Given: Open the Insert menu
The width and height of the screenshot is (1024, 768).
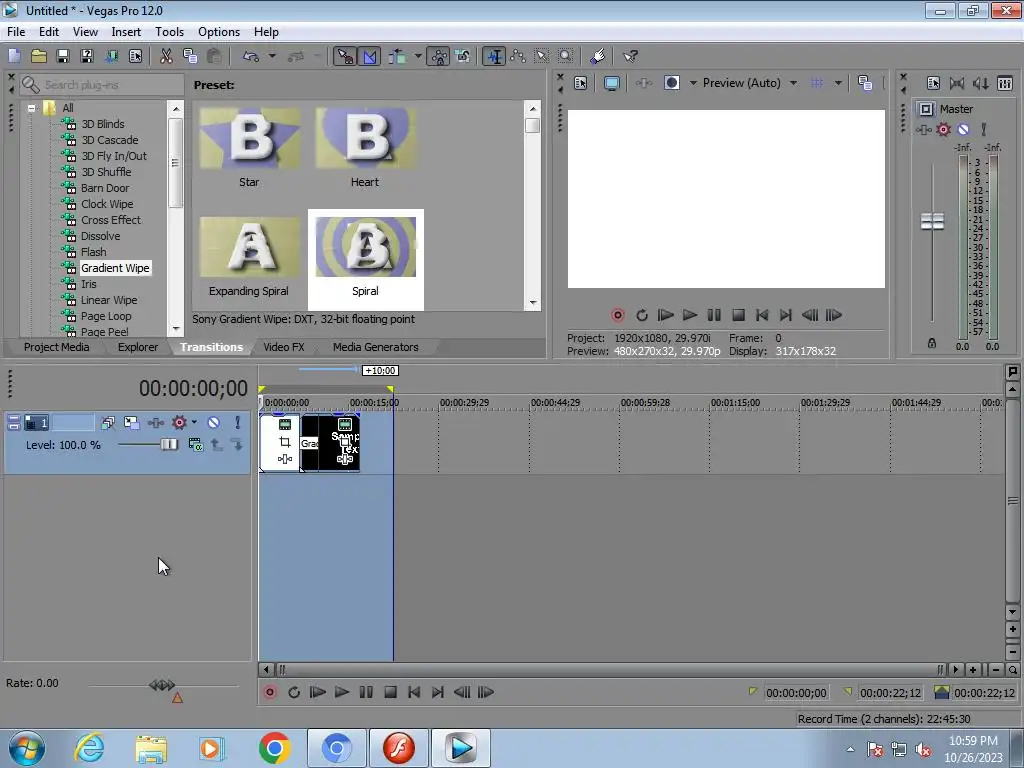Looking at the screenshot, I should (126, 32).
